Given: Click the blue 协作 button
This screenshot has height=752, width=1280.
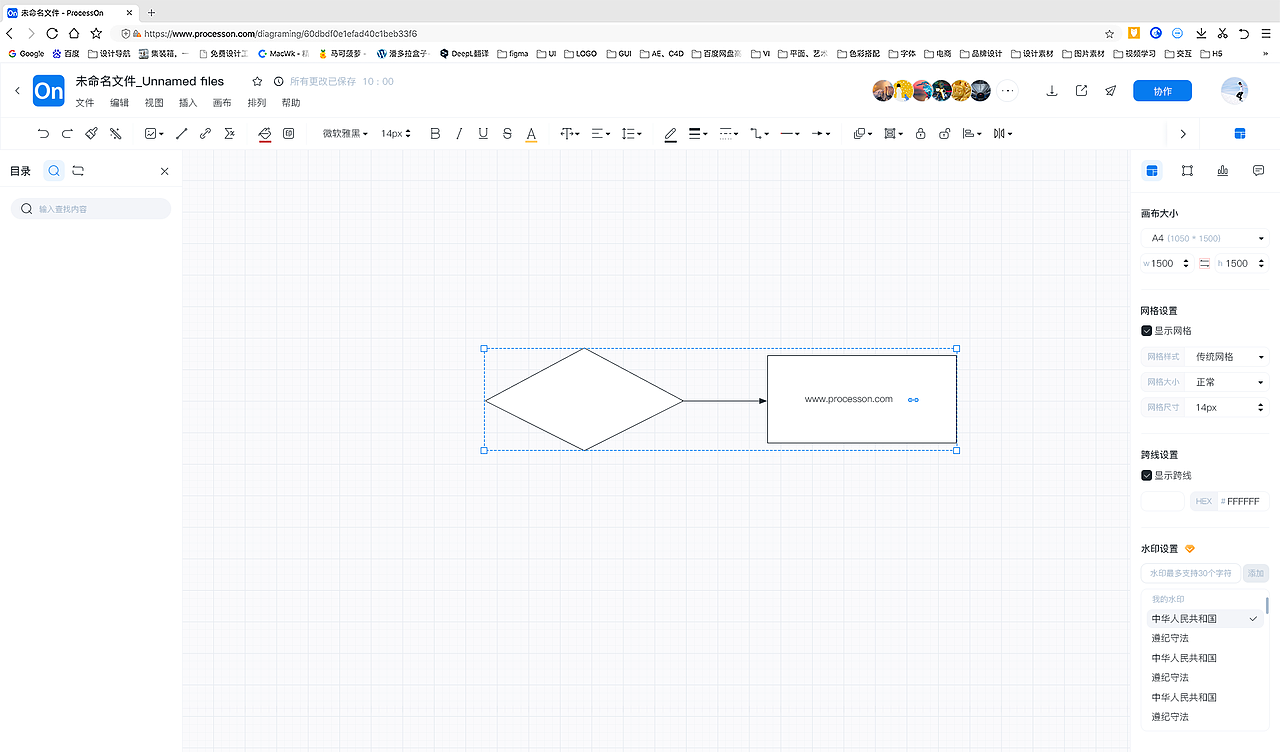Looking at the screenshot, I should point(1162,91).
